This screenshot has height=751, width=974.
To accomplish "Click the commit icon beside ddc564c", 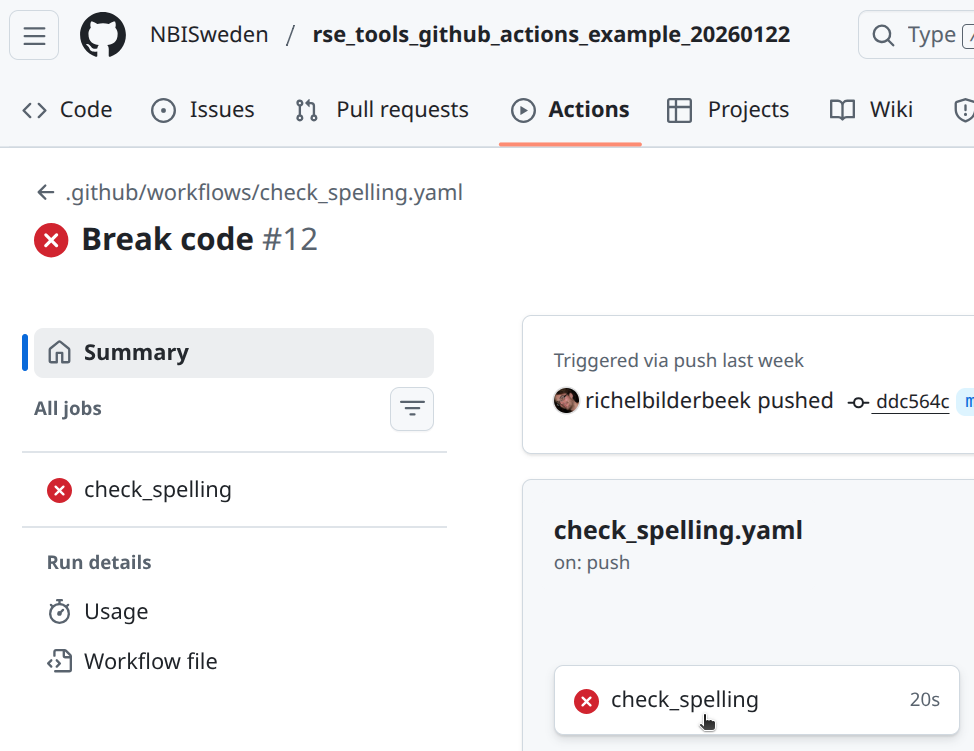I will click(x=857, y=402).
